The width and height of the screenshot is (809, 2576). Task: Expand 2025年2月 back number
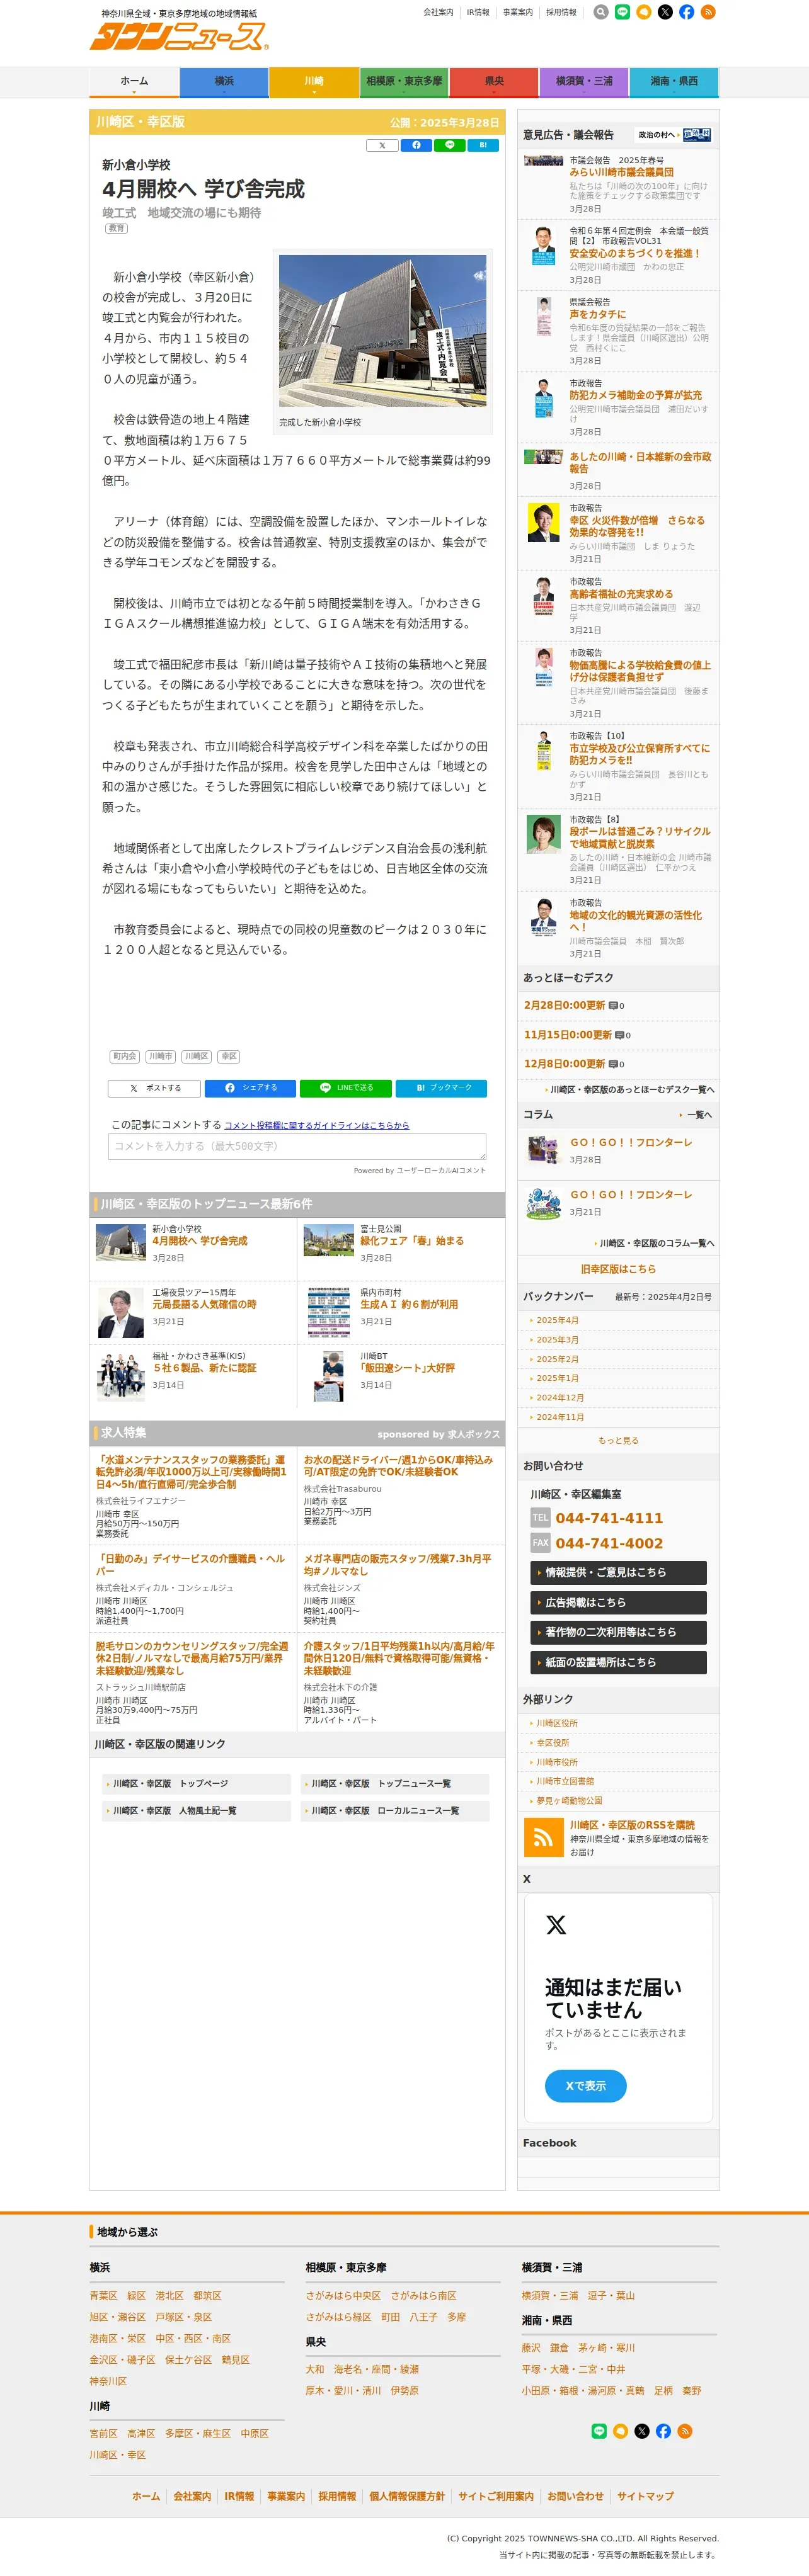point(557,1359)
